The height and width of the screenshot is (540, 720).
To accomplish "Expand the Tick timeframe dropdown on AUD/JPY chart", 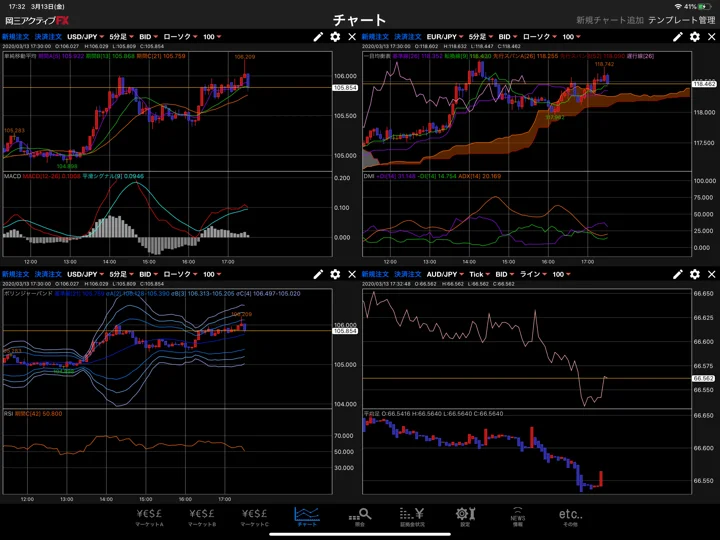I will click(479, 274).
